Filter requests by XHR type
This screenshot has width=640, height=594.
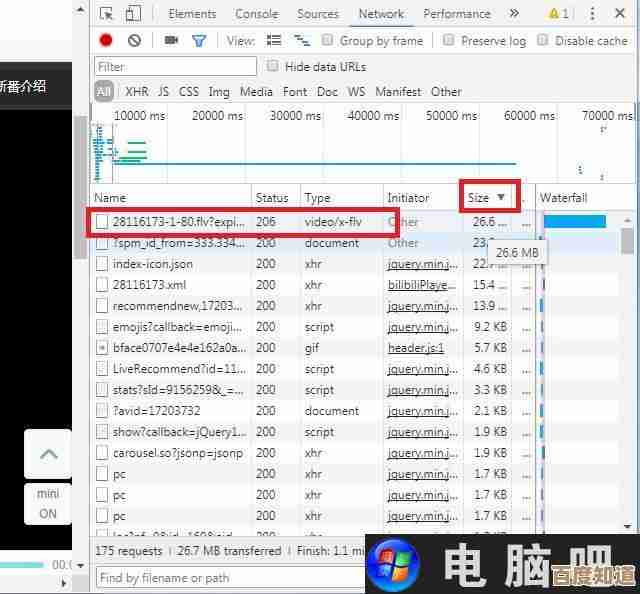[x=136, y=91]
